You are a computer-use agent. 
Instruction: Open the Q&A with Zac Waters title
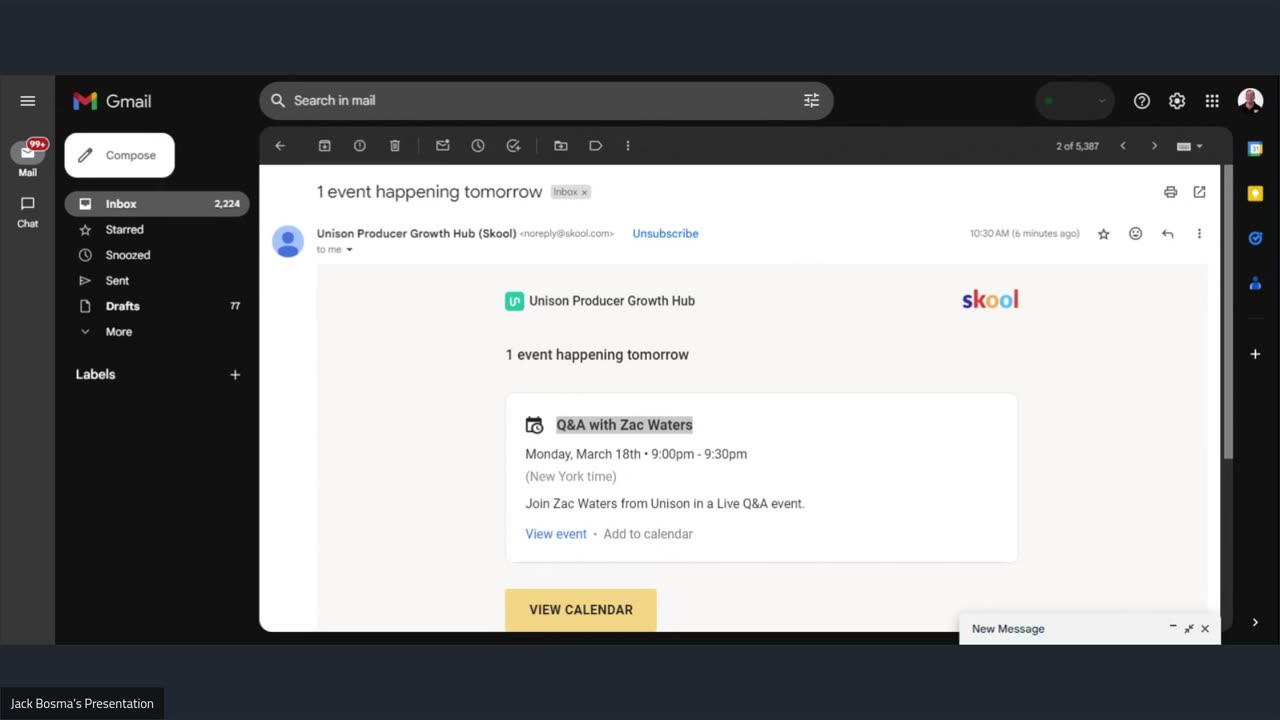(x=624, y=425)
